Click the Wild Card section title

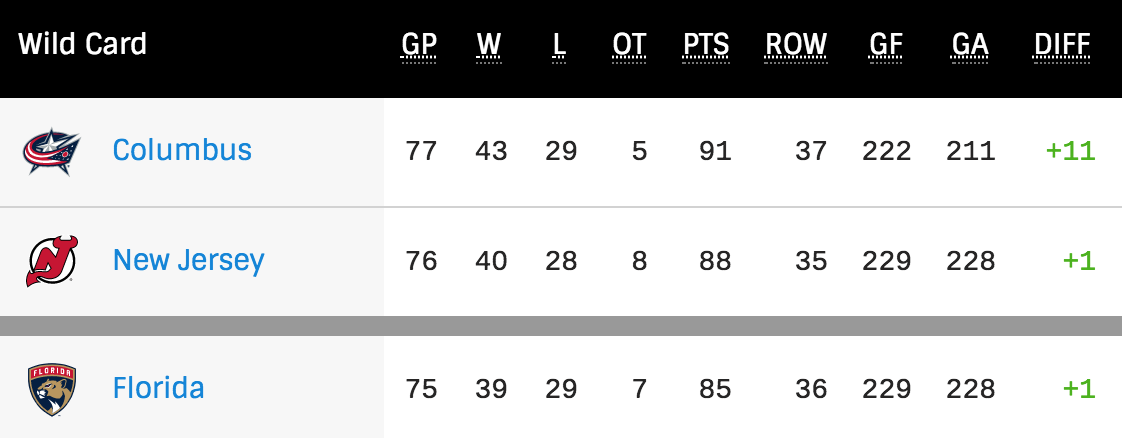83,44
